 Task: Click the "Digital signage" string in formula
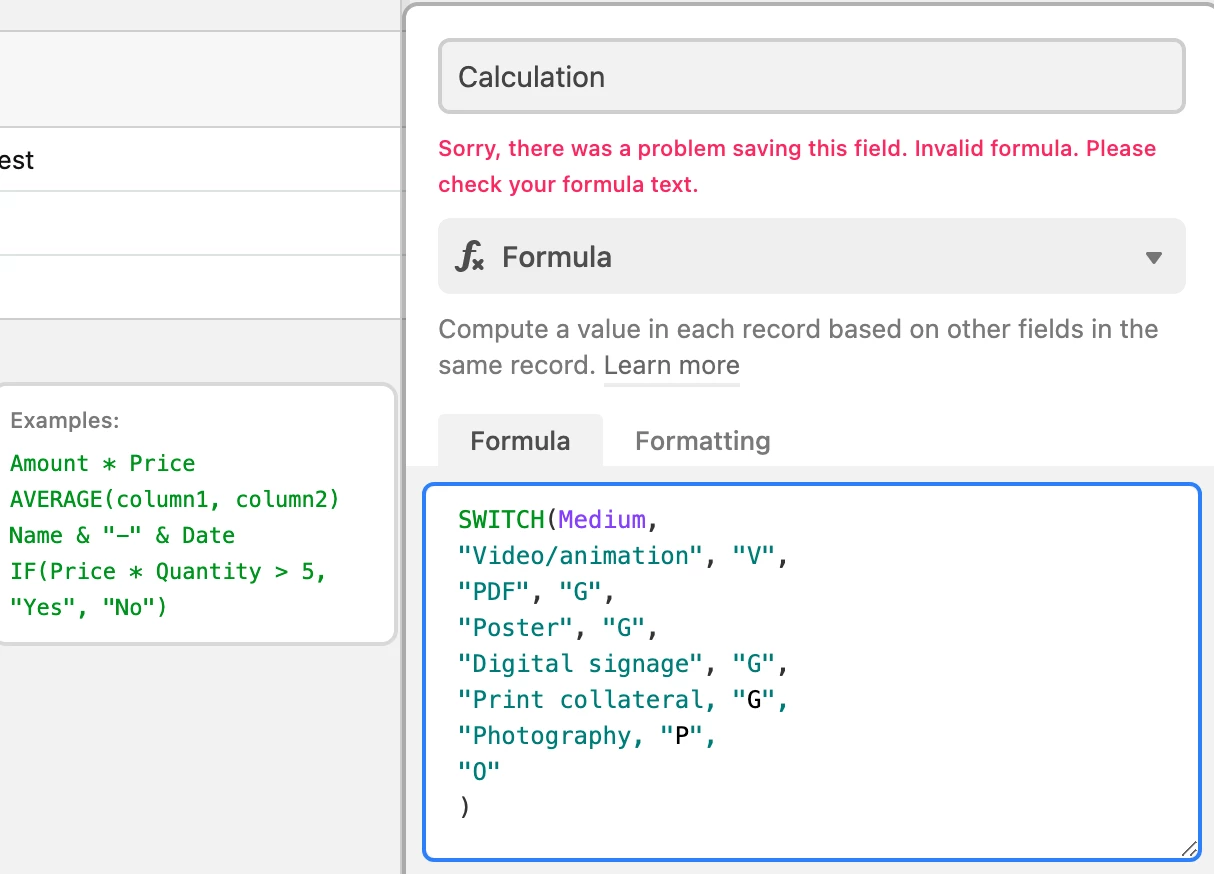581,664
